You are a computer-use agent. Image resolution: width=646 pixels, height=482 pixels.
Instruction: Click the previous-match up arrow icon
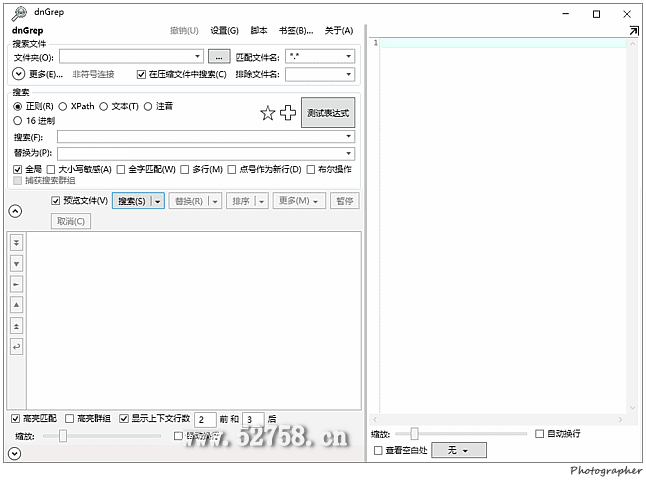pos(16,305)
